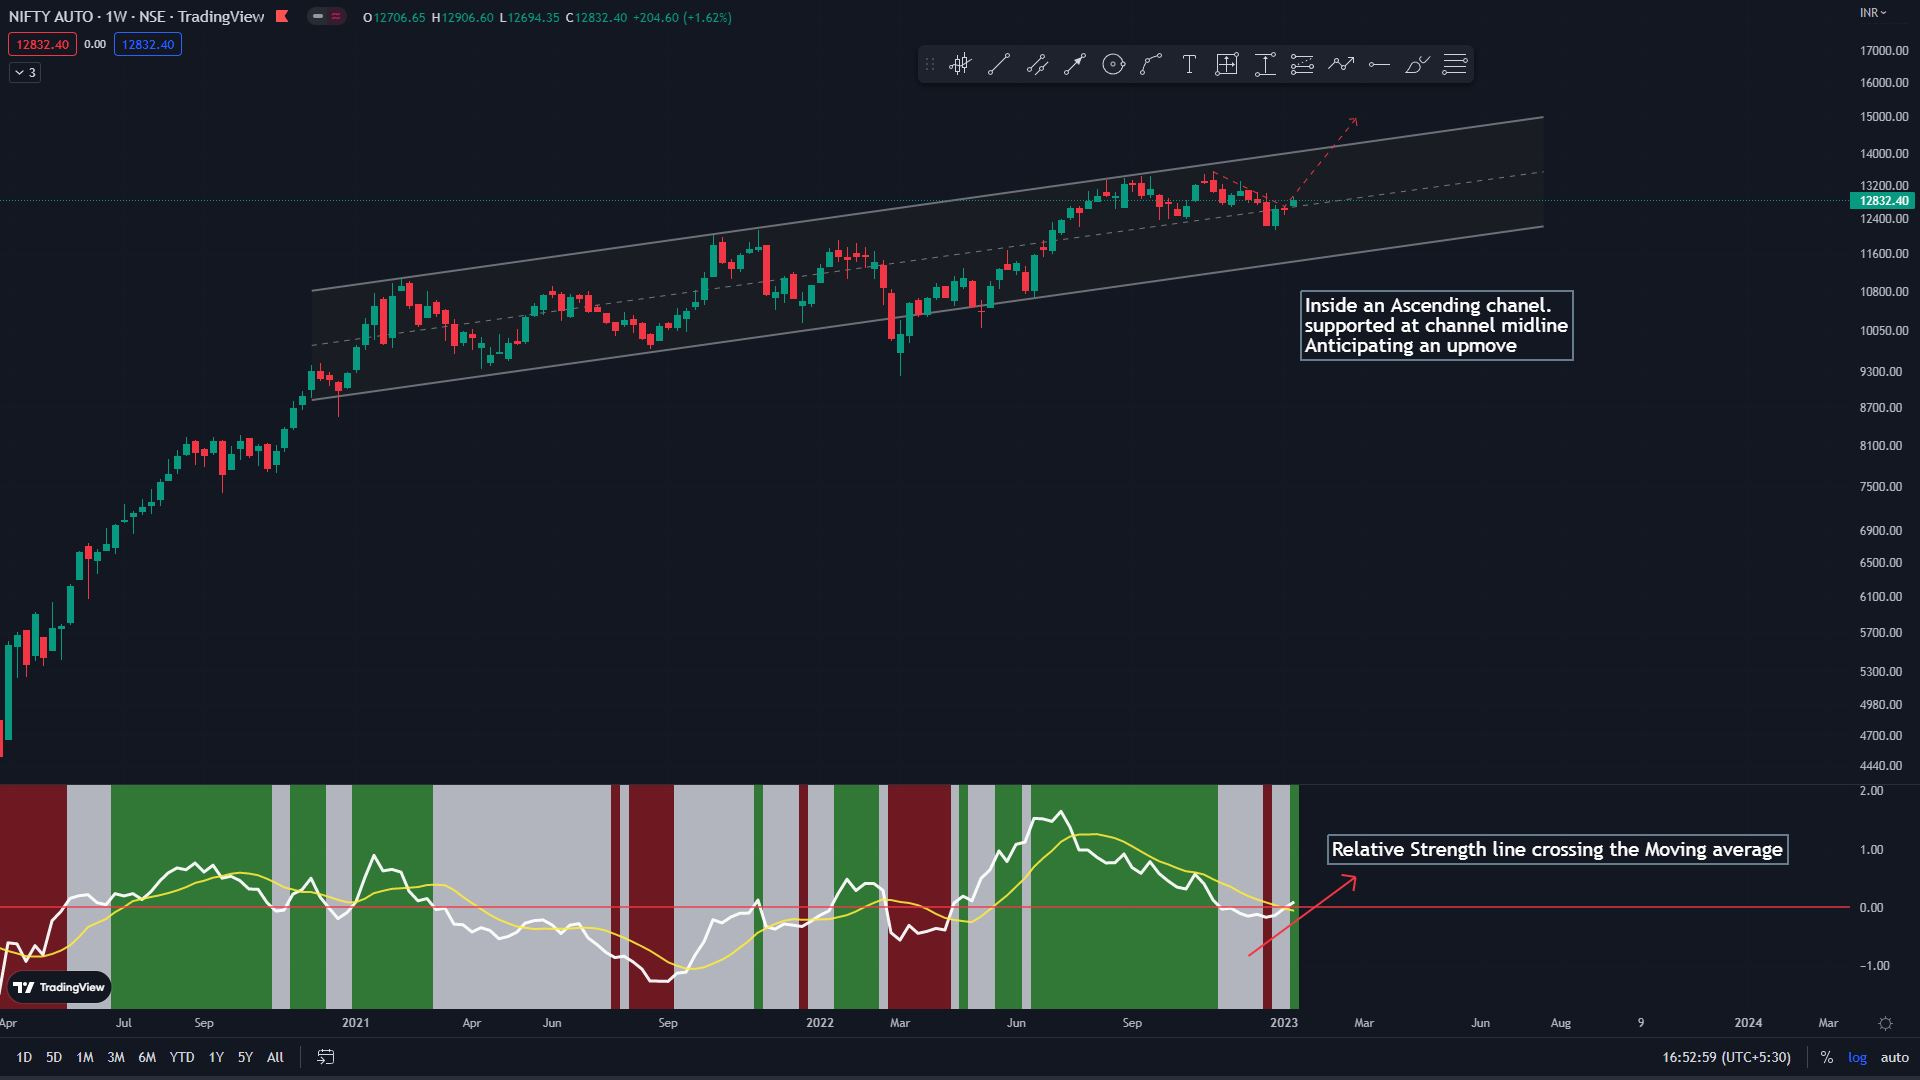Select the Trend Line drawing tool
1920x1080 pixels.
[x=998, y=64]
